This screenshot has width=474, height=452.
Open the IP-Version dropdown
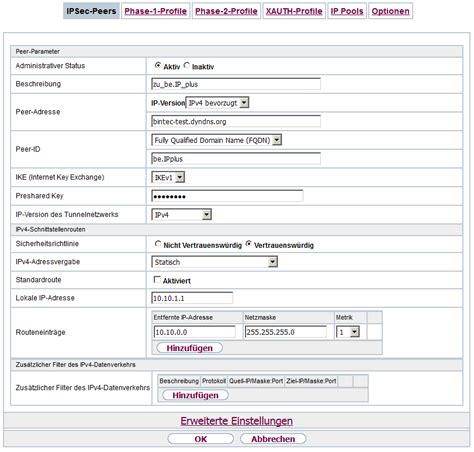[217, 103]
